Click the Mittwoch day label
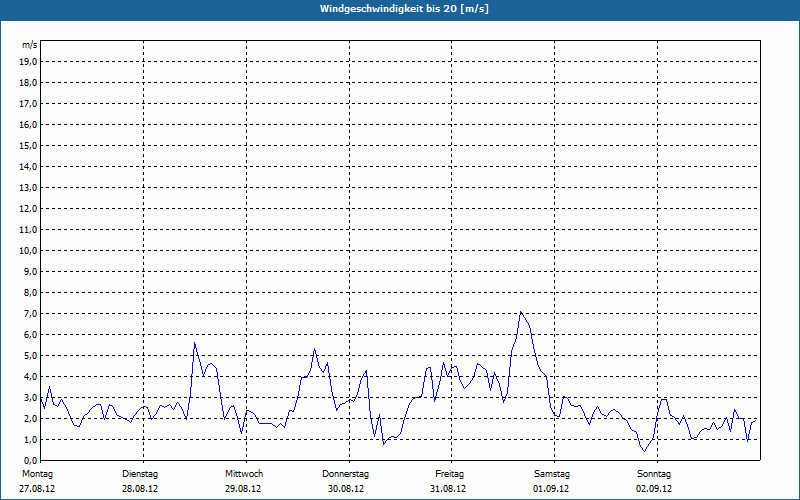The image size is (800, 500). 244,474
